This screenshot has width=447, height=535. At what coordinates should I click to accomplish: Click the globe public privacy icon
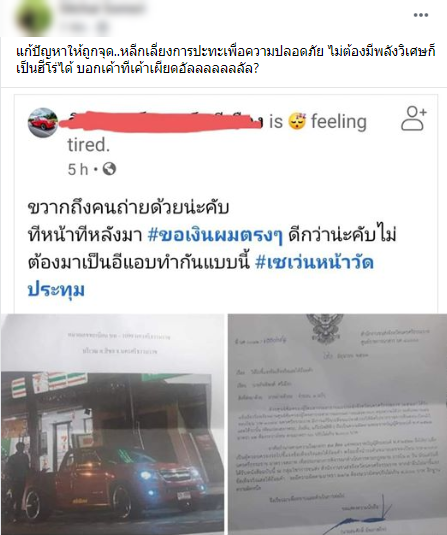coord(109,169)
